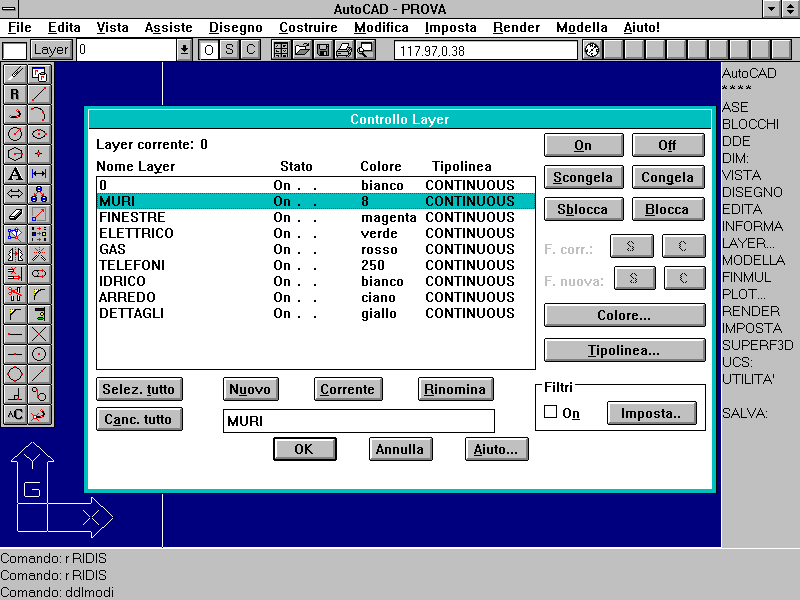This screenshot has width=800, height=600.
Task: Select the Center snap circle-with-dot icon
Action: [39, 354]
